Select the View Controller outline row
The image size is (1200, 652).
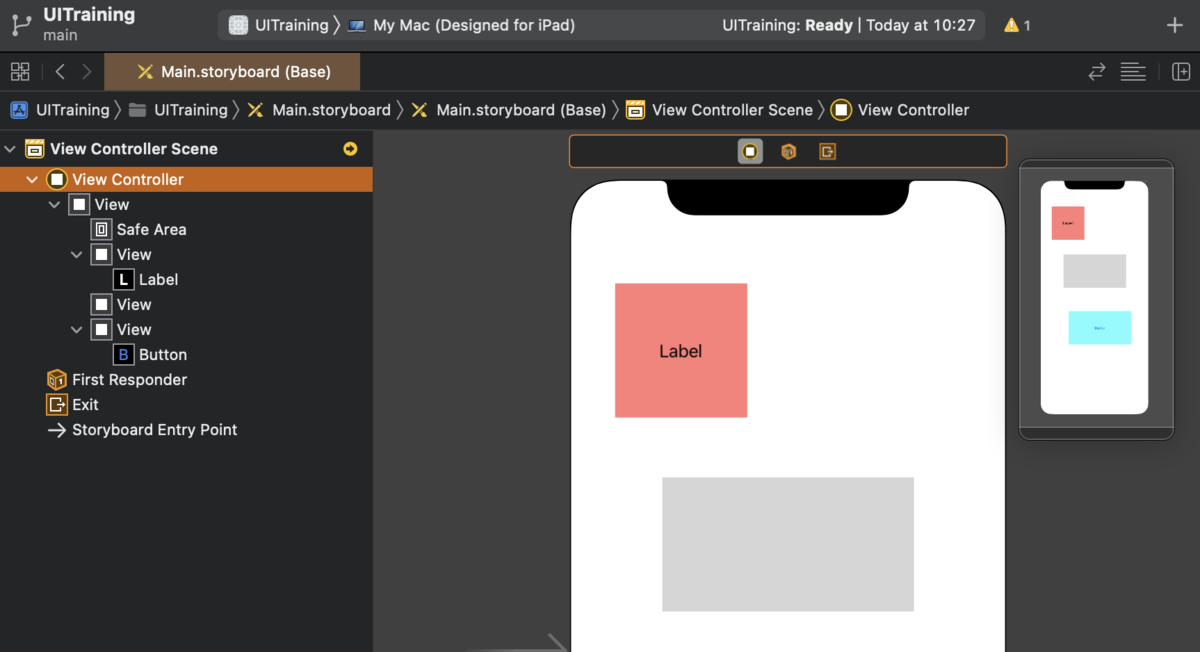click(x=186, y=180)
